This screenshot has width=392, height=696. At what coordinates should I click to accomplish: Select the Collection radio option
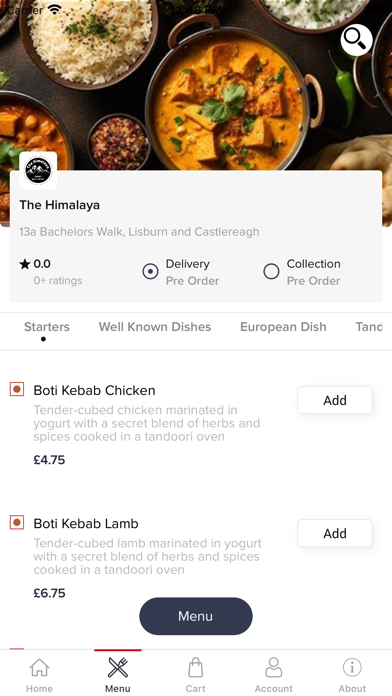[x=271, y=271]
